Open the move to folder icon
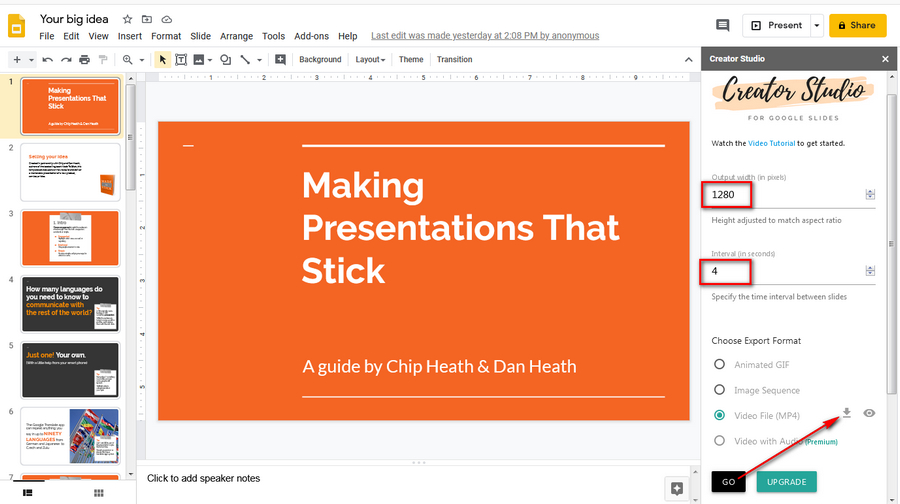 point(147,19)
